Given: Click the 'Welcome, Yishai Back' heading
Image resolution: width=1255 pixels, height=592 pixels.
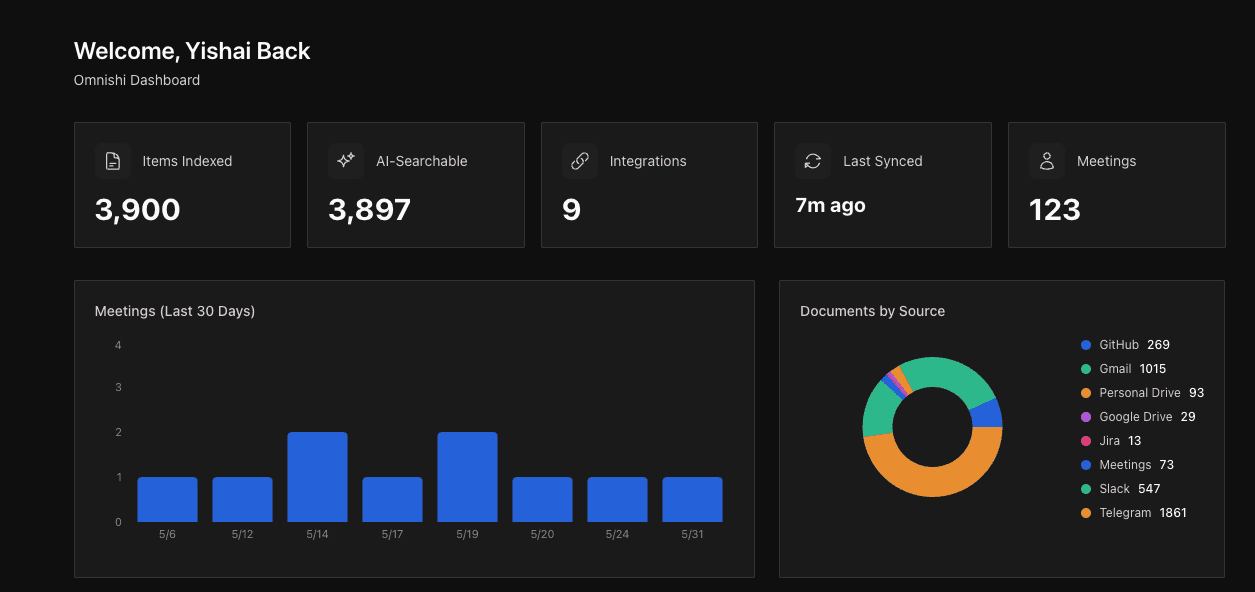Looking at the screenshot, I should [192, 51].
